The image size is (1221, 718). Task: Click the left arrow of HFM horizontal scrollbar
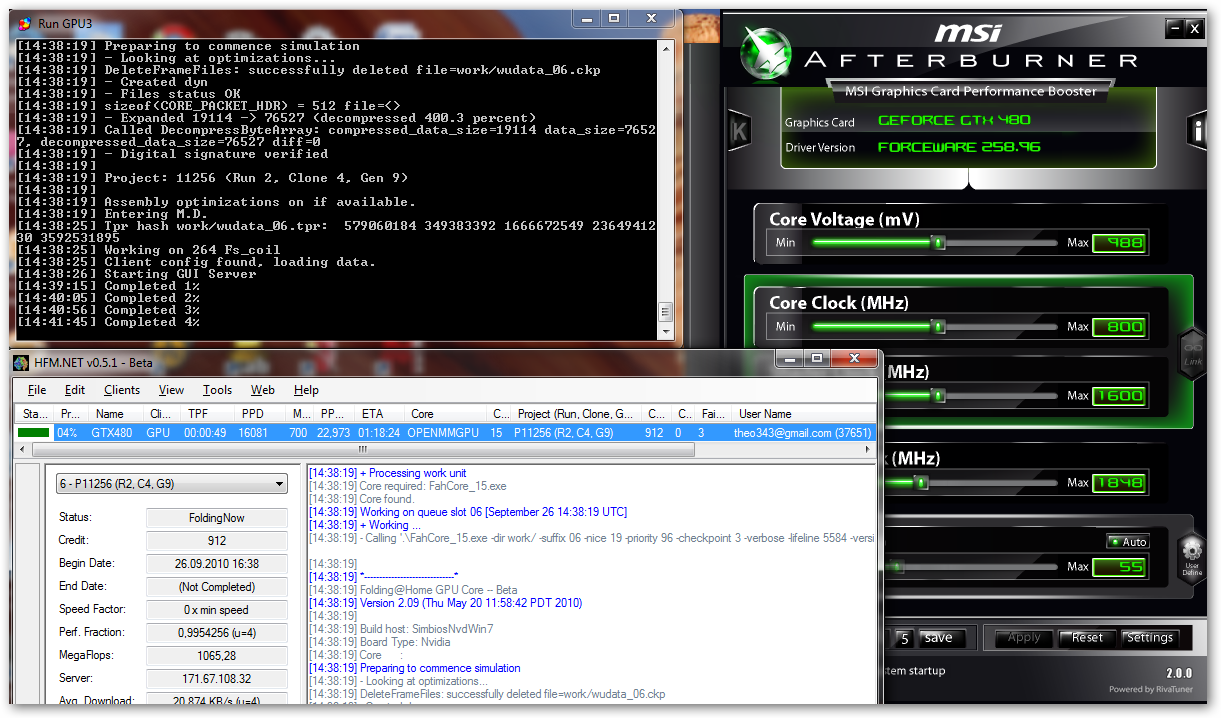[x=23, y=451]
